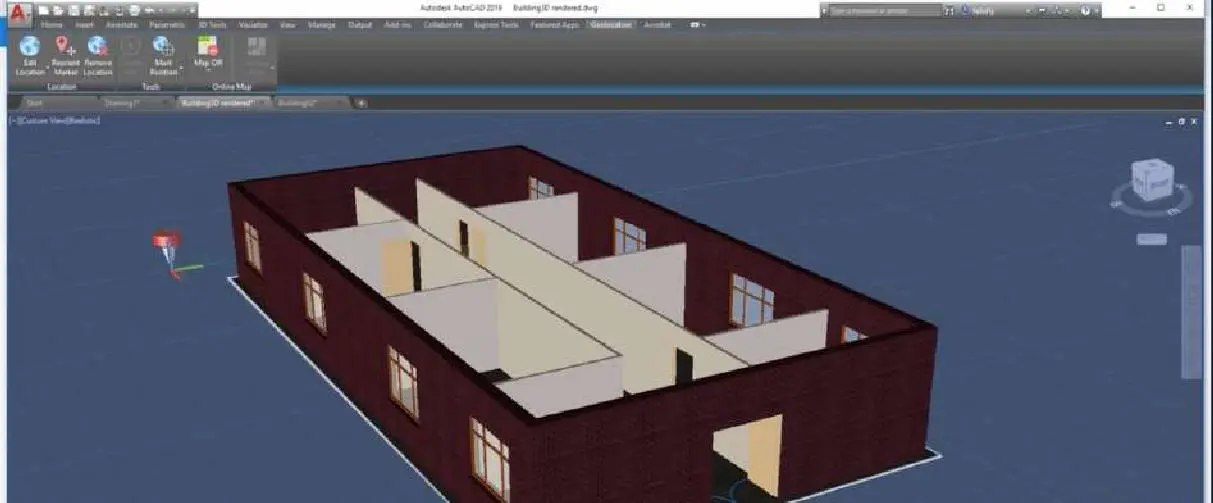Click Plot printer icon in quick access toolbar
This screenshot has height=503, width=1213.
point(133,9)
